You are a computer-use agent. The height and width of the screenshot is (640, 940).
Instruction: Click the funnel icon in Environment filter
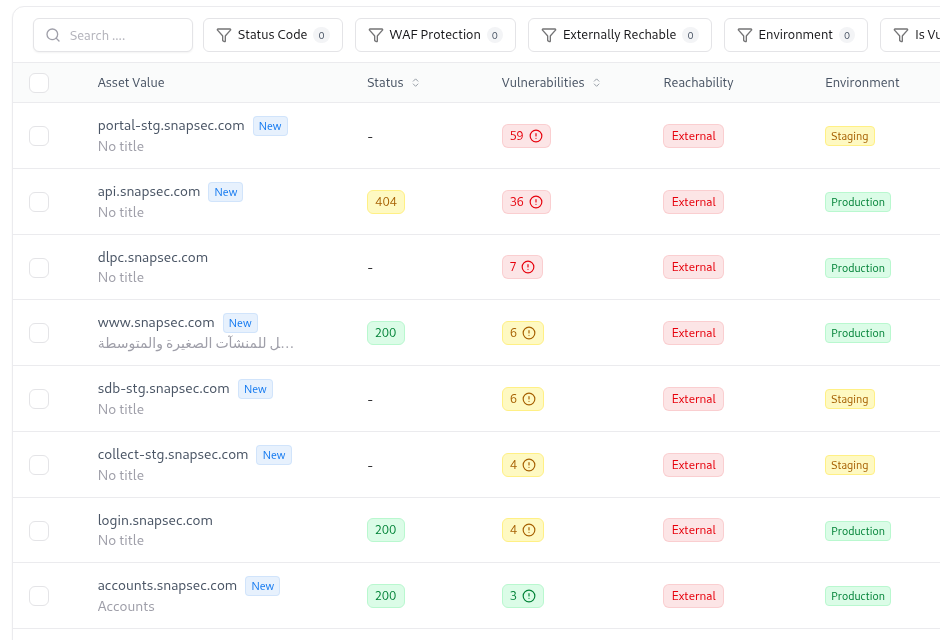(x=745, y=35)
